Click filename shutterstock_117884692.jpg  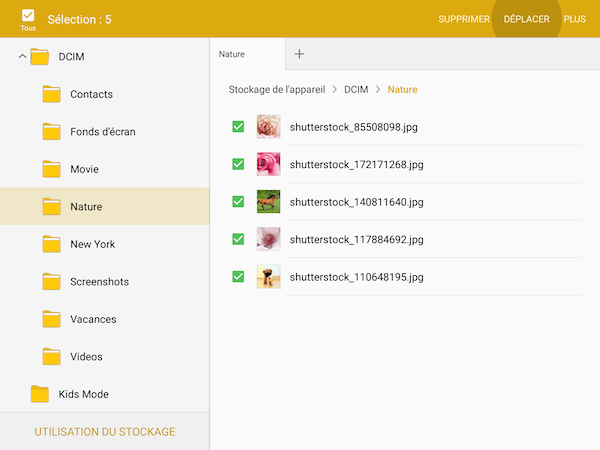pos(357,240)
